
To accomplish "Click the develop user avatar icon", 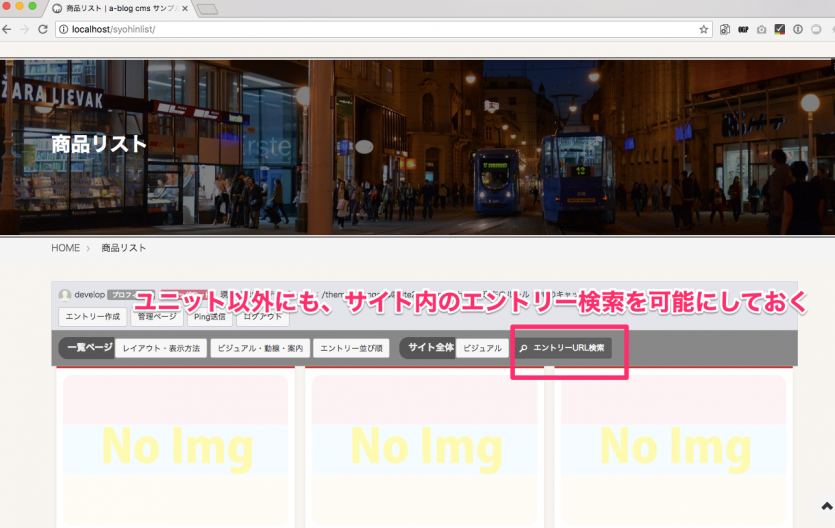I will click(x=65, y=295).
